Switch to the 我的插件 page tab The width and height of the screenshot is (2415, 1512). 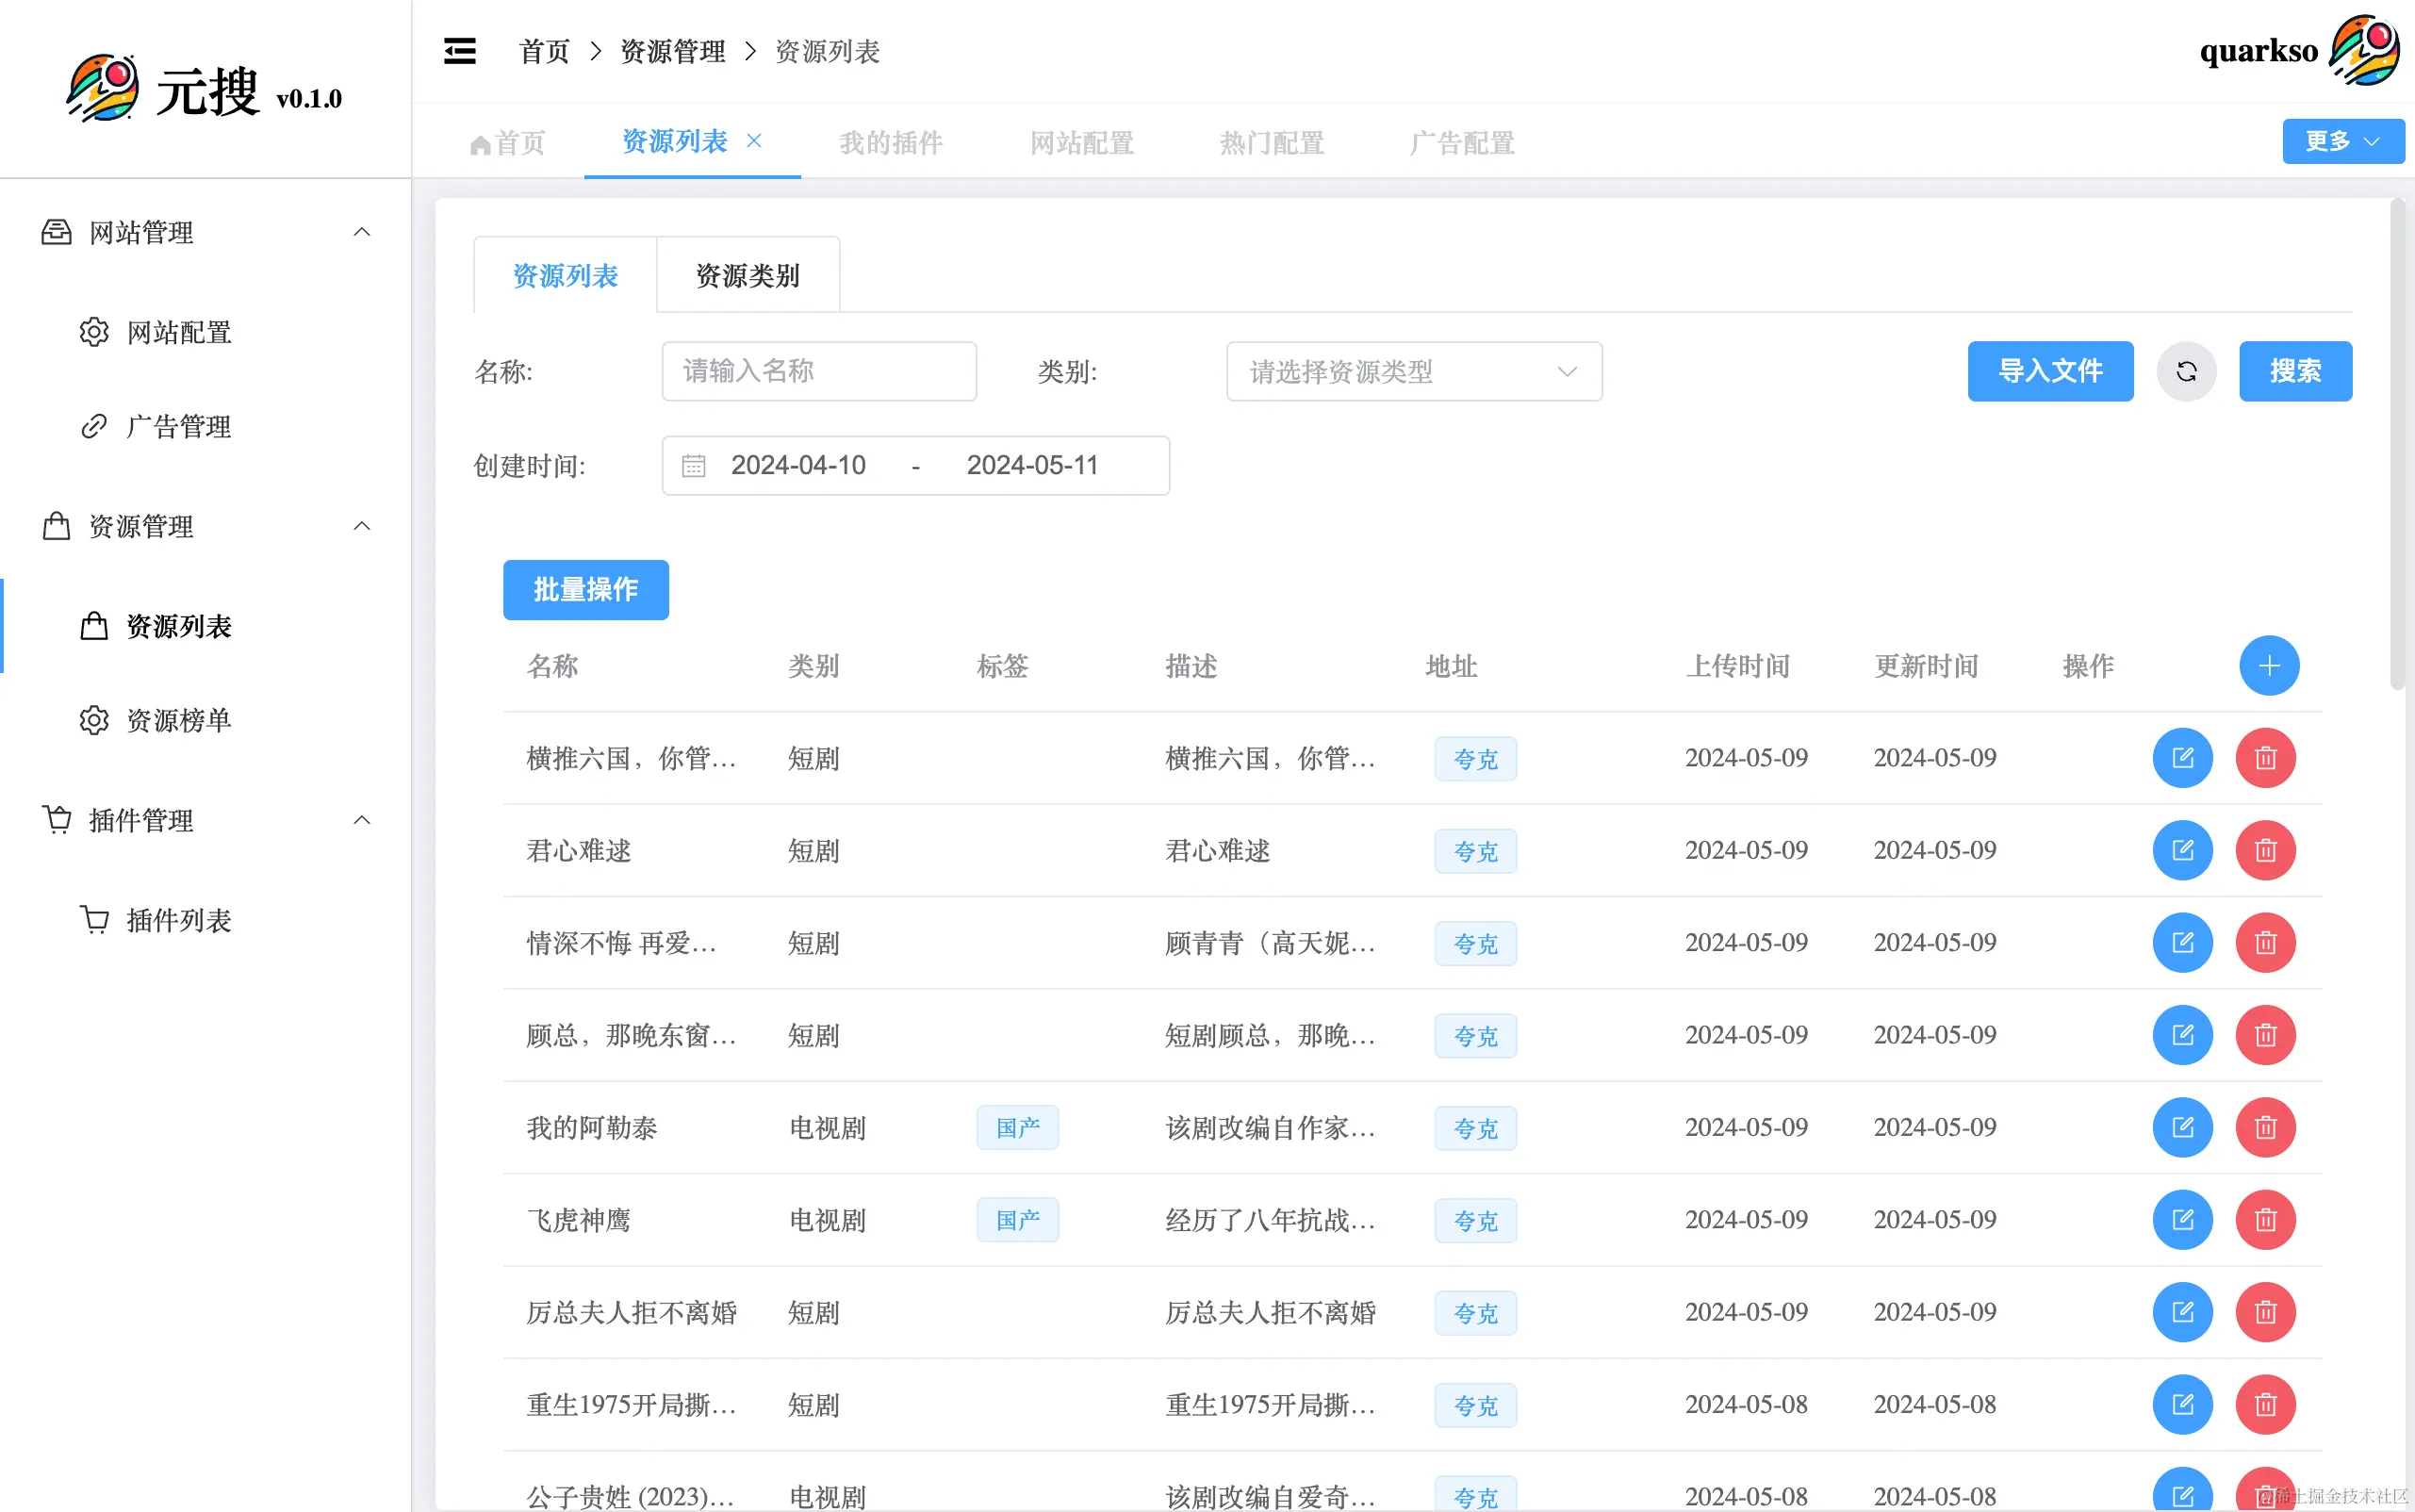click(891, 143)
